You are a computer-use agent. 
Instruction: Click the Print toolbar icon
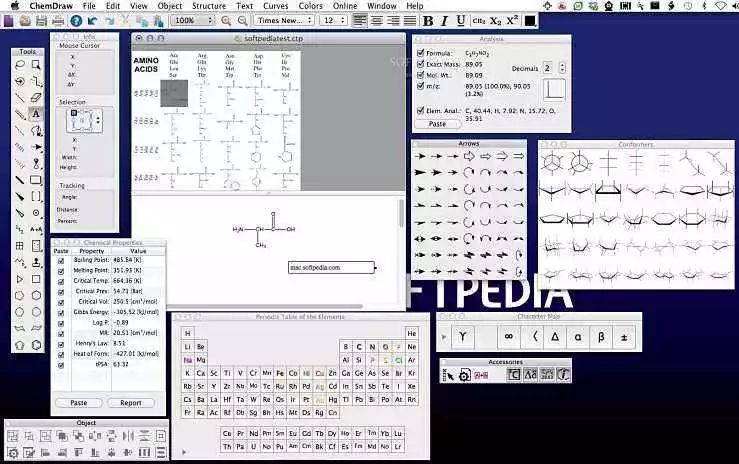click(x=58, y=21)
